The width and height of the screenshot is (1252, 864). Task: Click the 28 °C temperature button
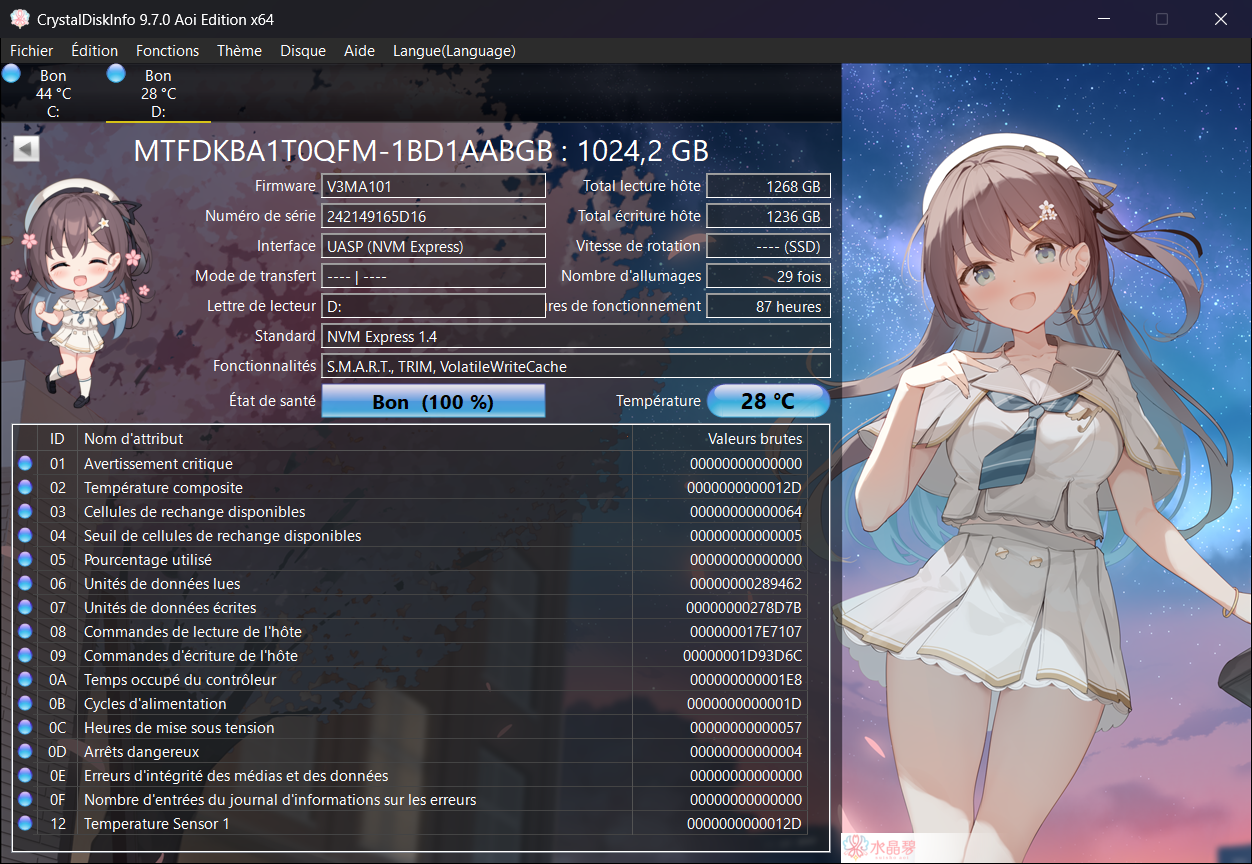[768, 401]
